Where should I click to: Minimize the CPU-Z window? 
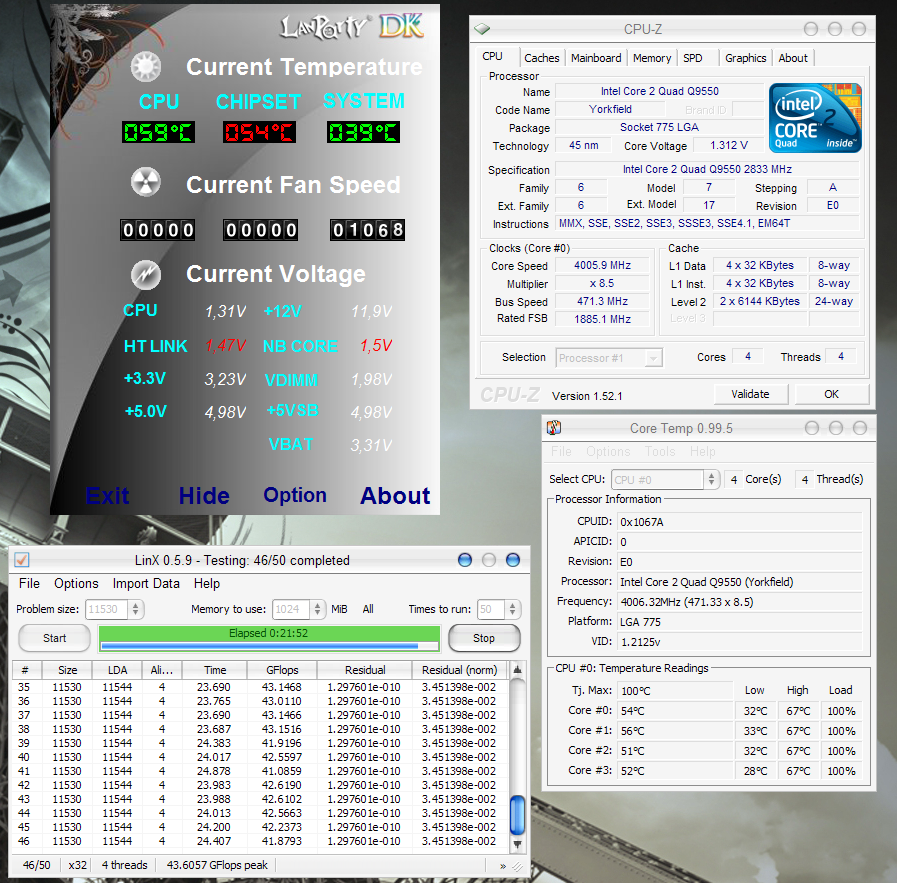point(811,29)
